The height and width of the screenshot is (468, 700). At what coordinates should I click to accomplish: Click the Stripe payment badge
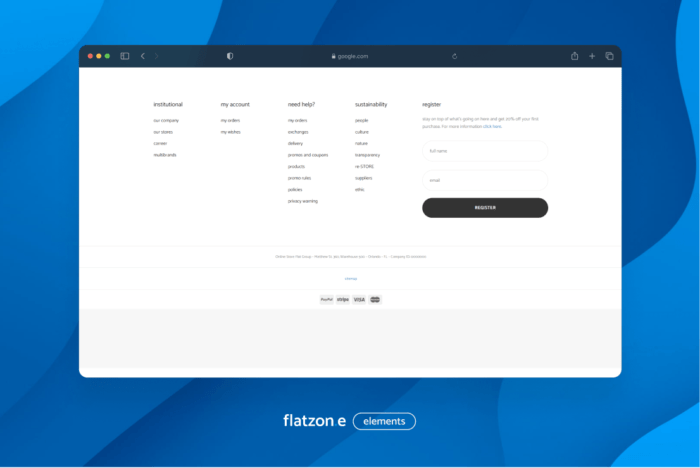point(343,299)
